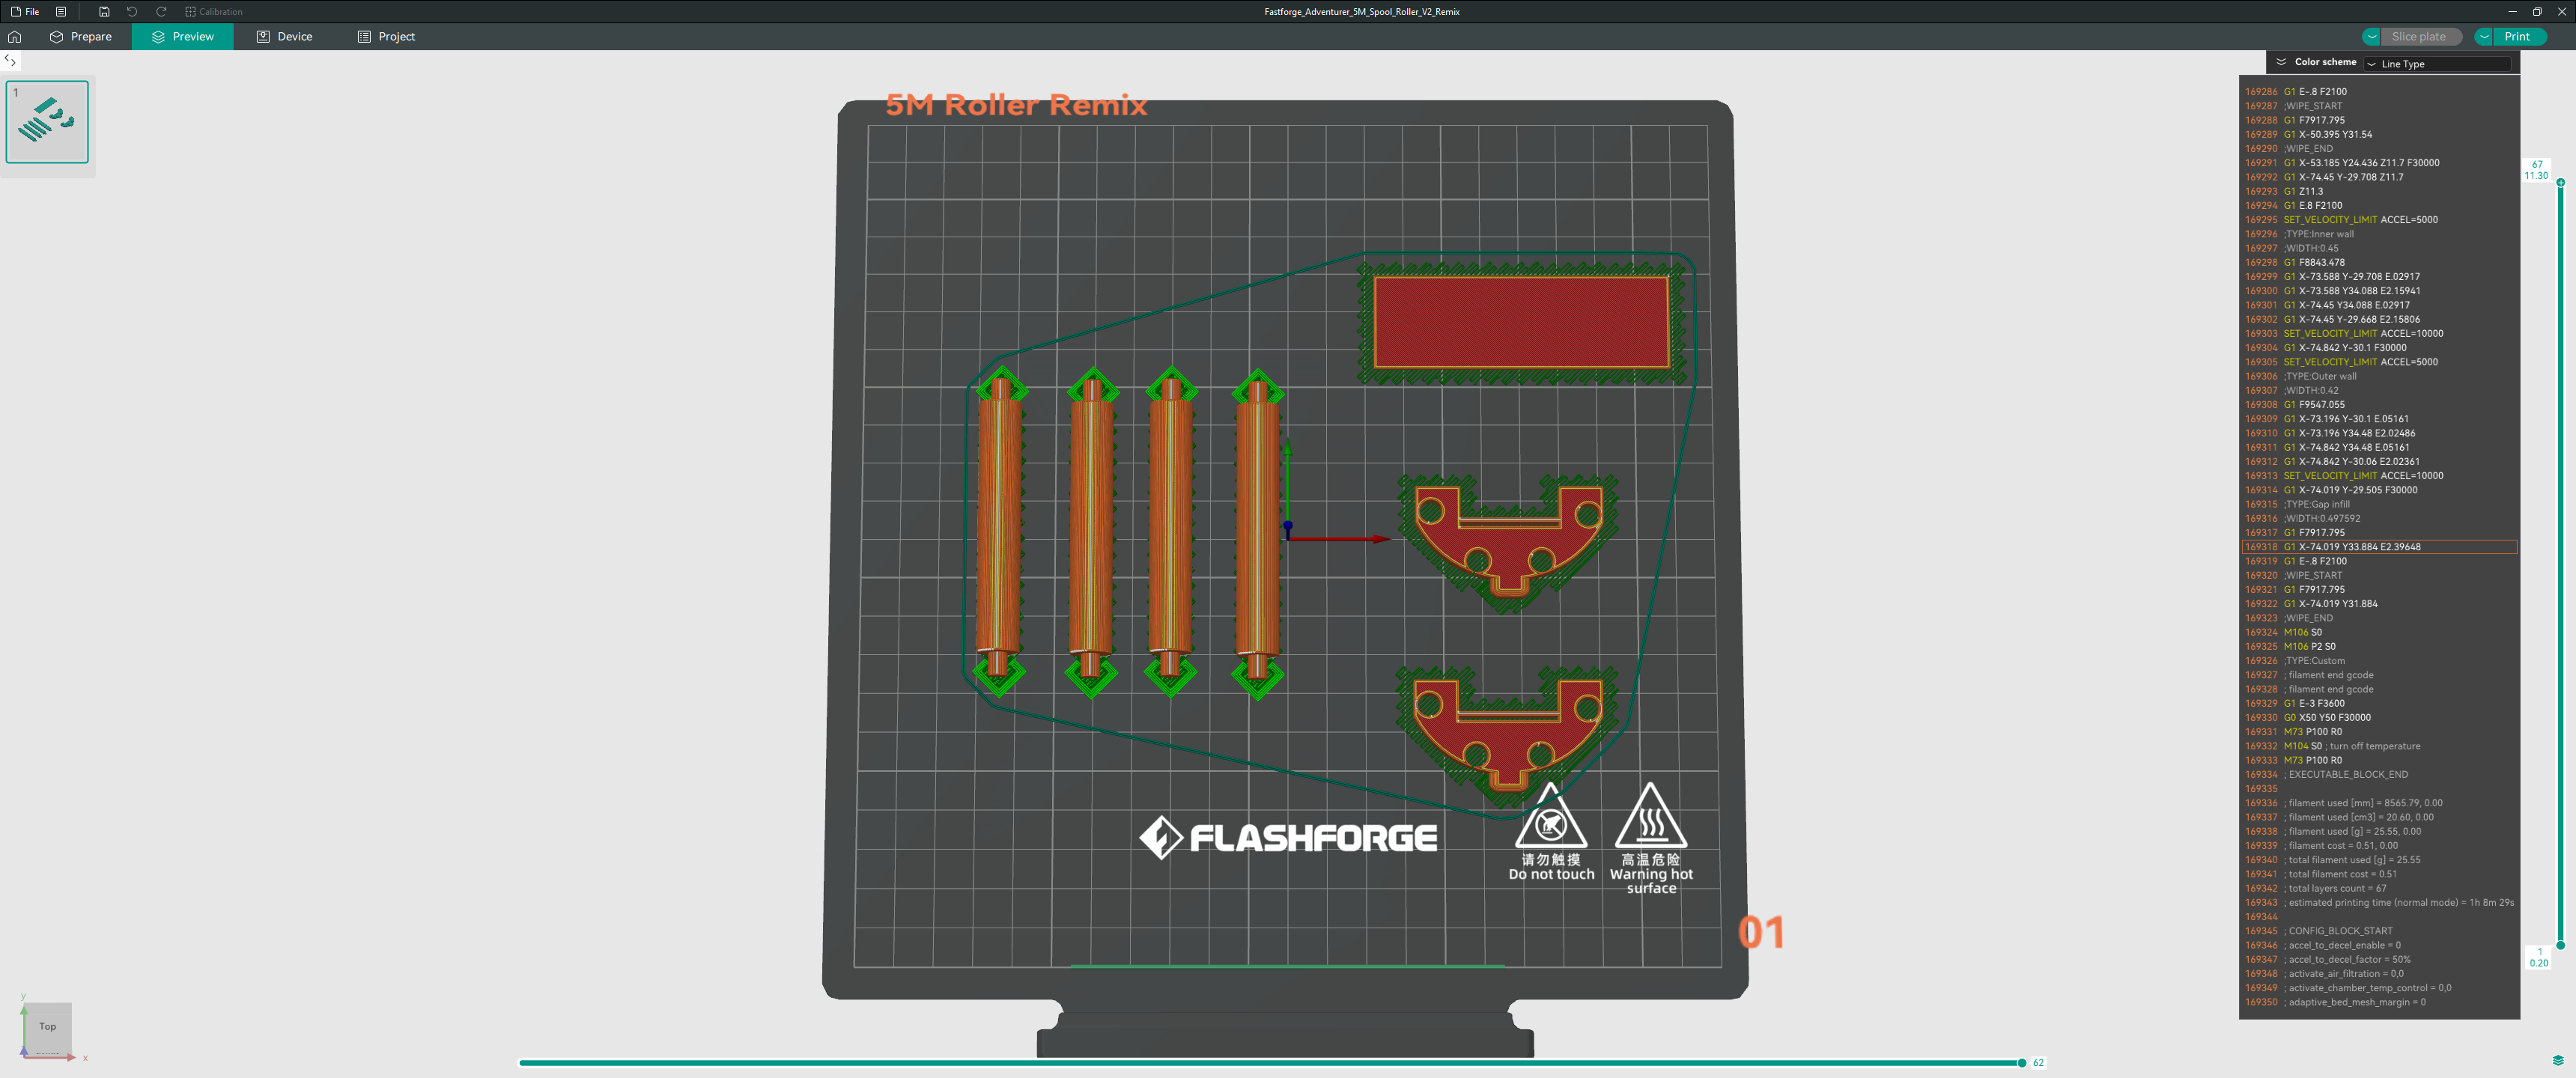Open the Slice plate dropdown arrow
The height and width of the screenshot is (1078, 2576).
pyautogui.click(x=2372, y=37)
